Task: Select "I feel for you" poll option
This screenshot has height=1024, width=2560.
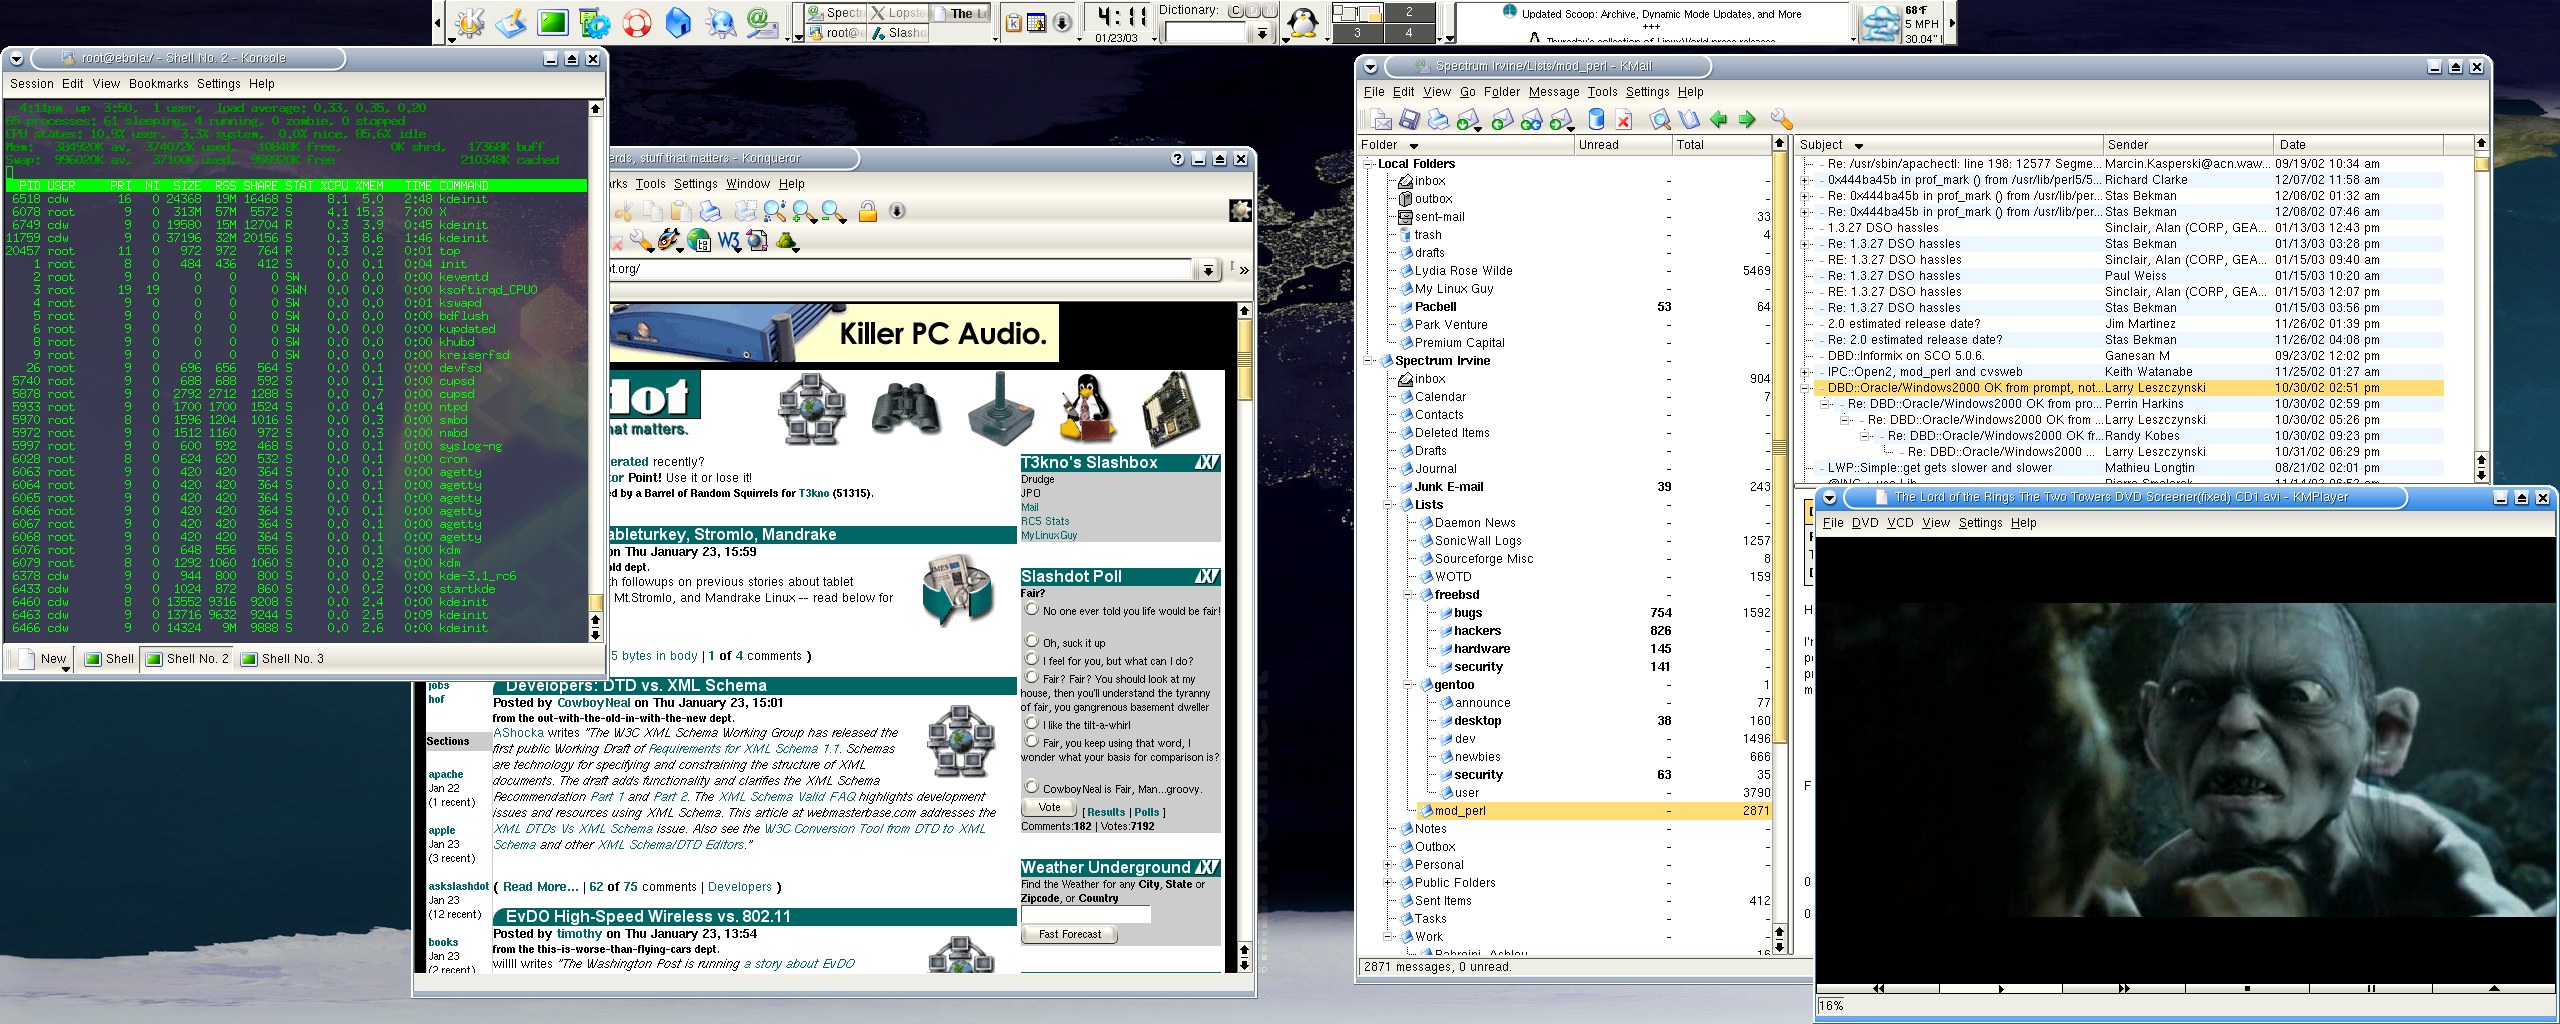Action: coord(1032,659)
